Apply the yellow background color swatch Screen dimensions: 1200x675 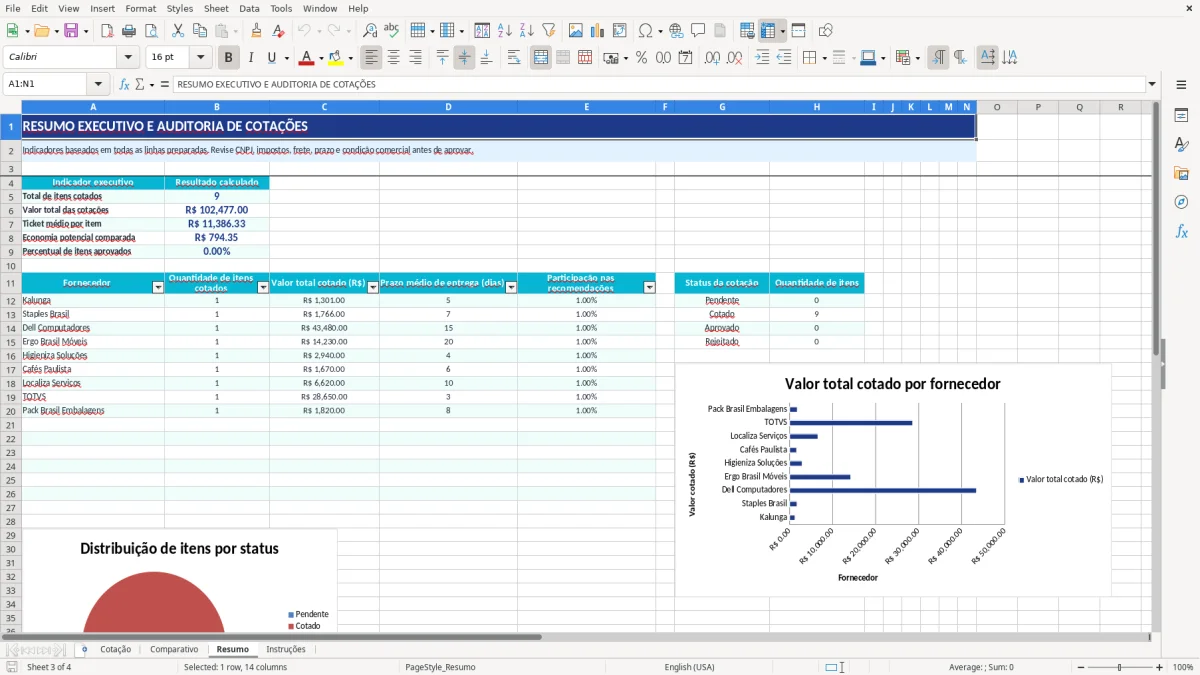[336, 58]
